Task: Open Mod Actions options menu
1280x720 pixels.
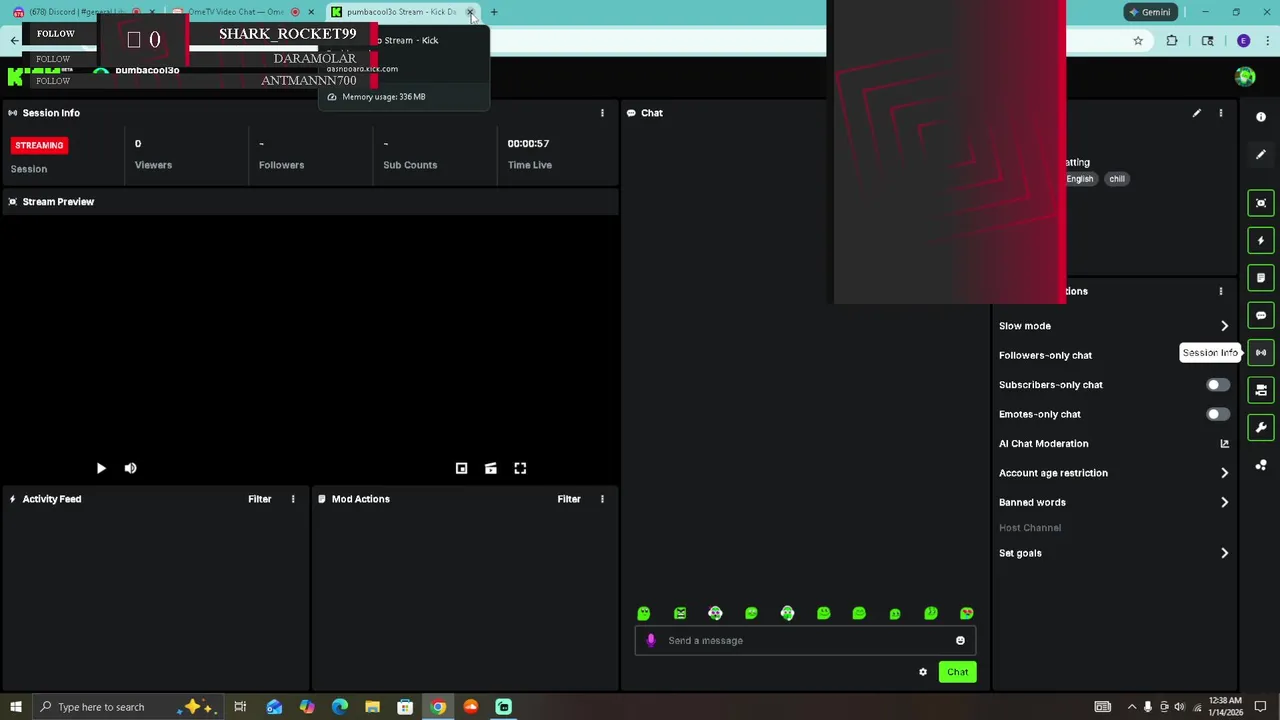Action: (x=602, y=499)
